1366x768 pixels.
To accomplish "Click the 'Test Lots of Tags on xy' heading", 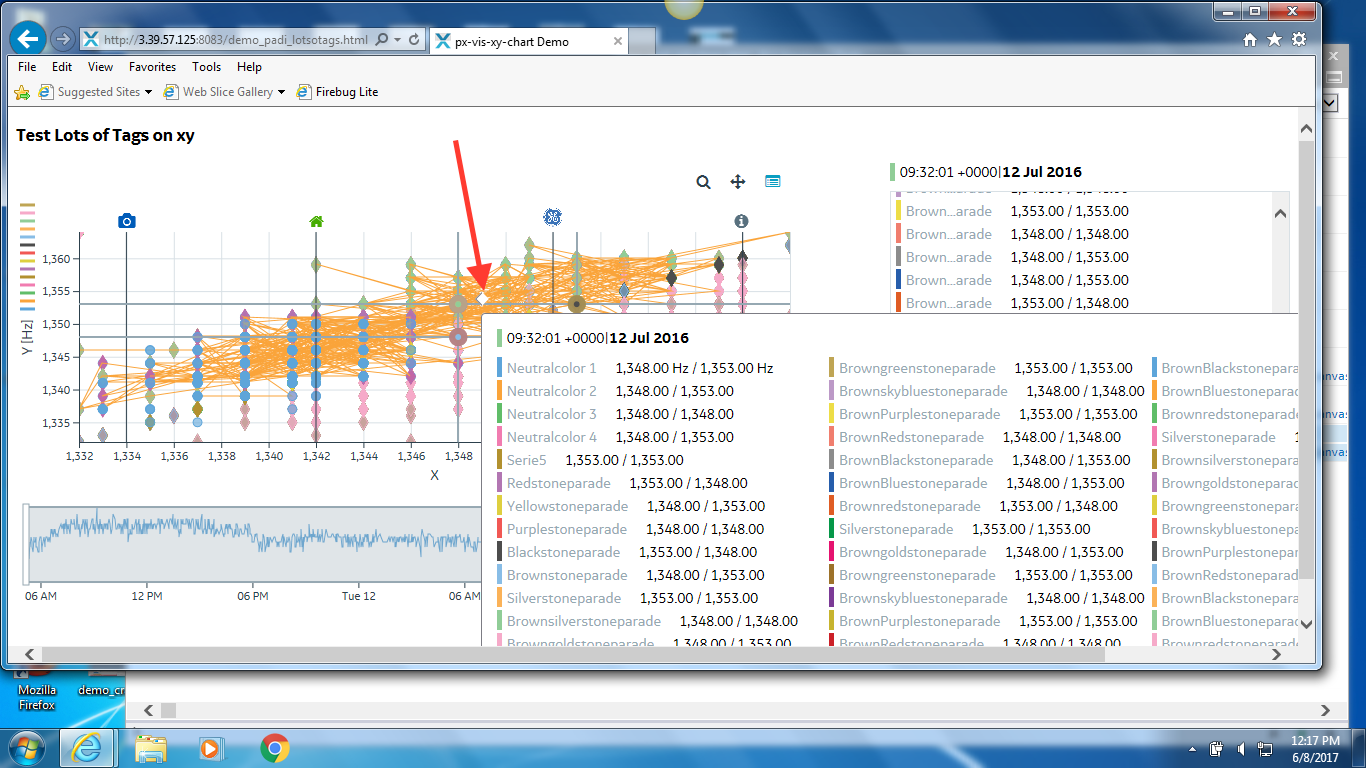I will (105, 135).
